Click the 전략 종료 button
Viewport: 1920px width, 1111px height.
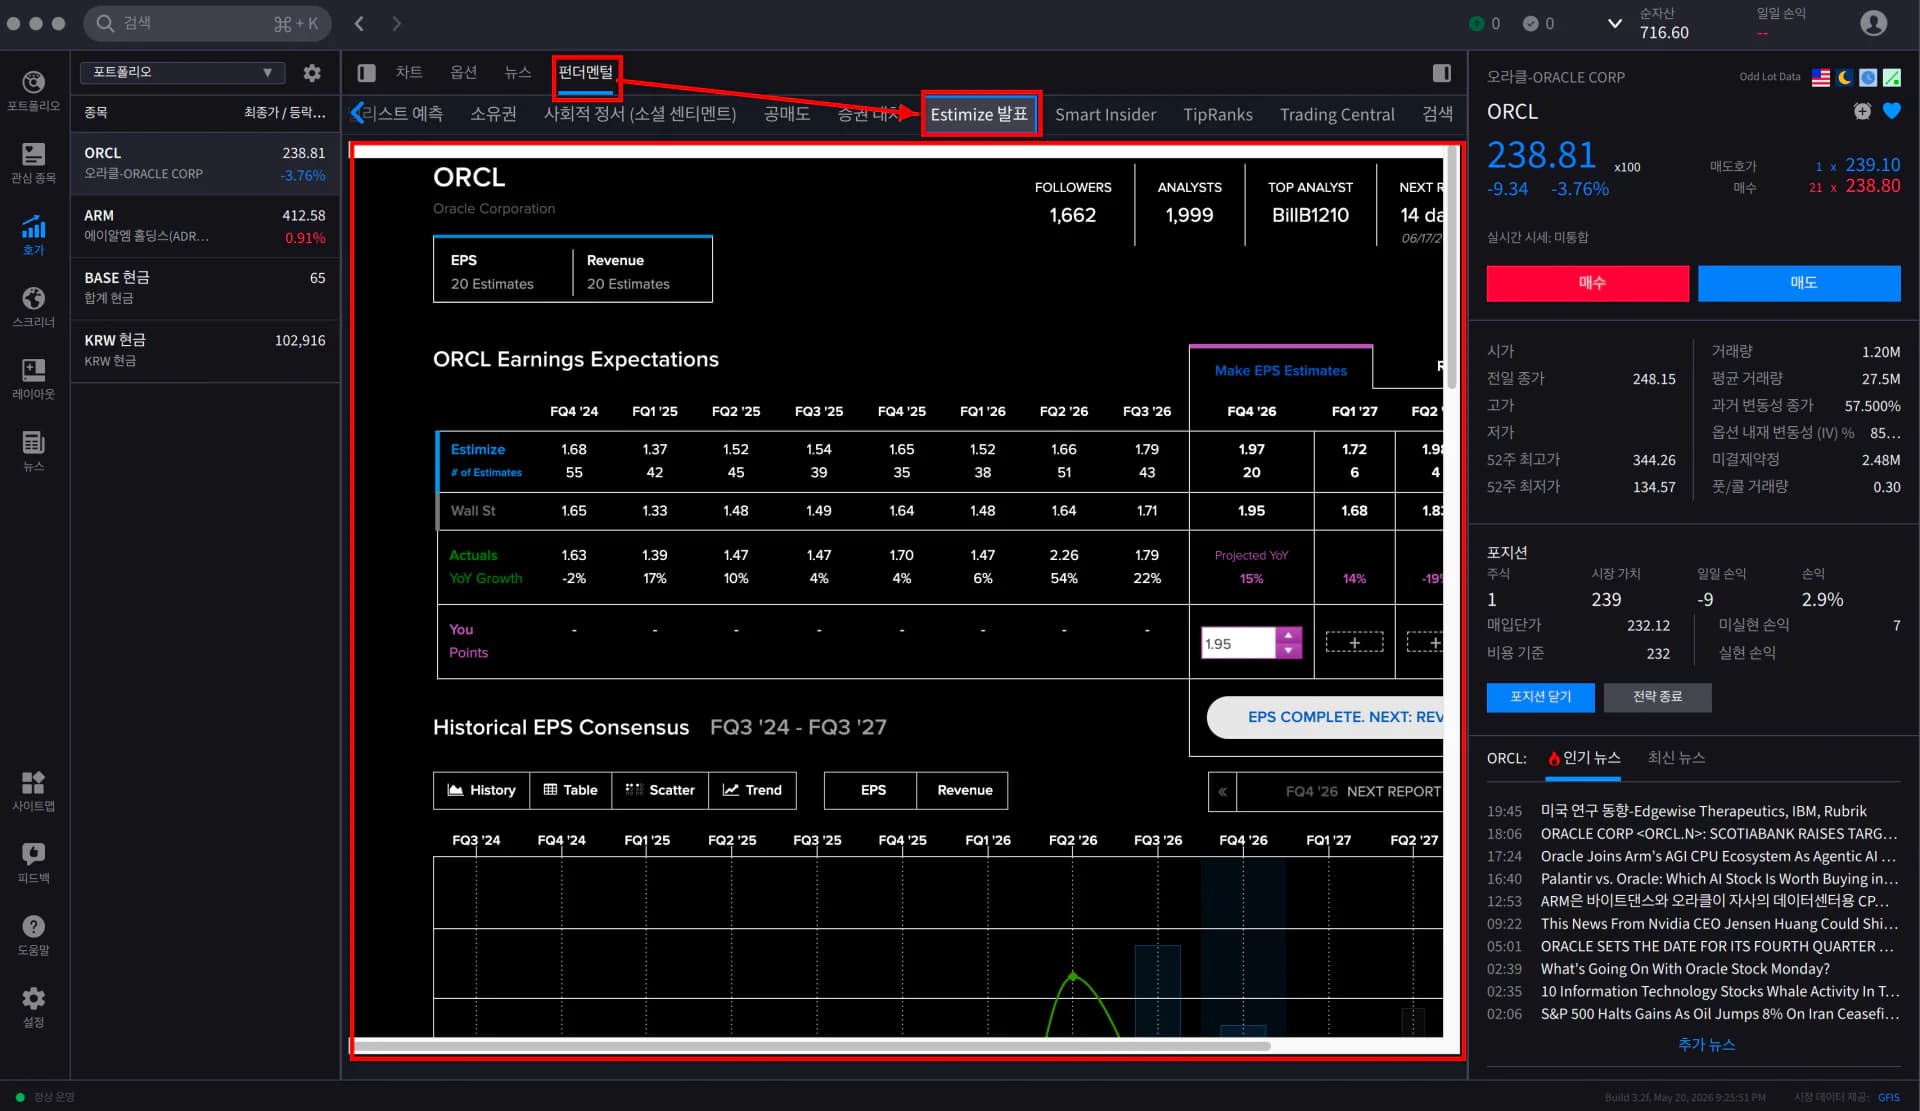coord(1657,697)
